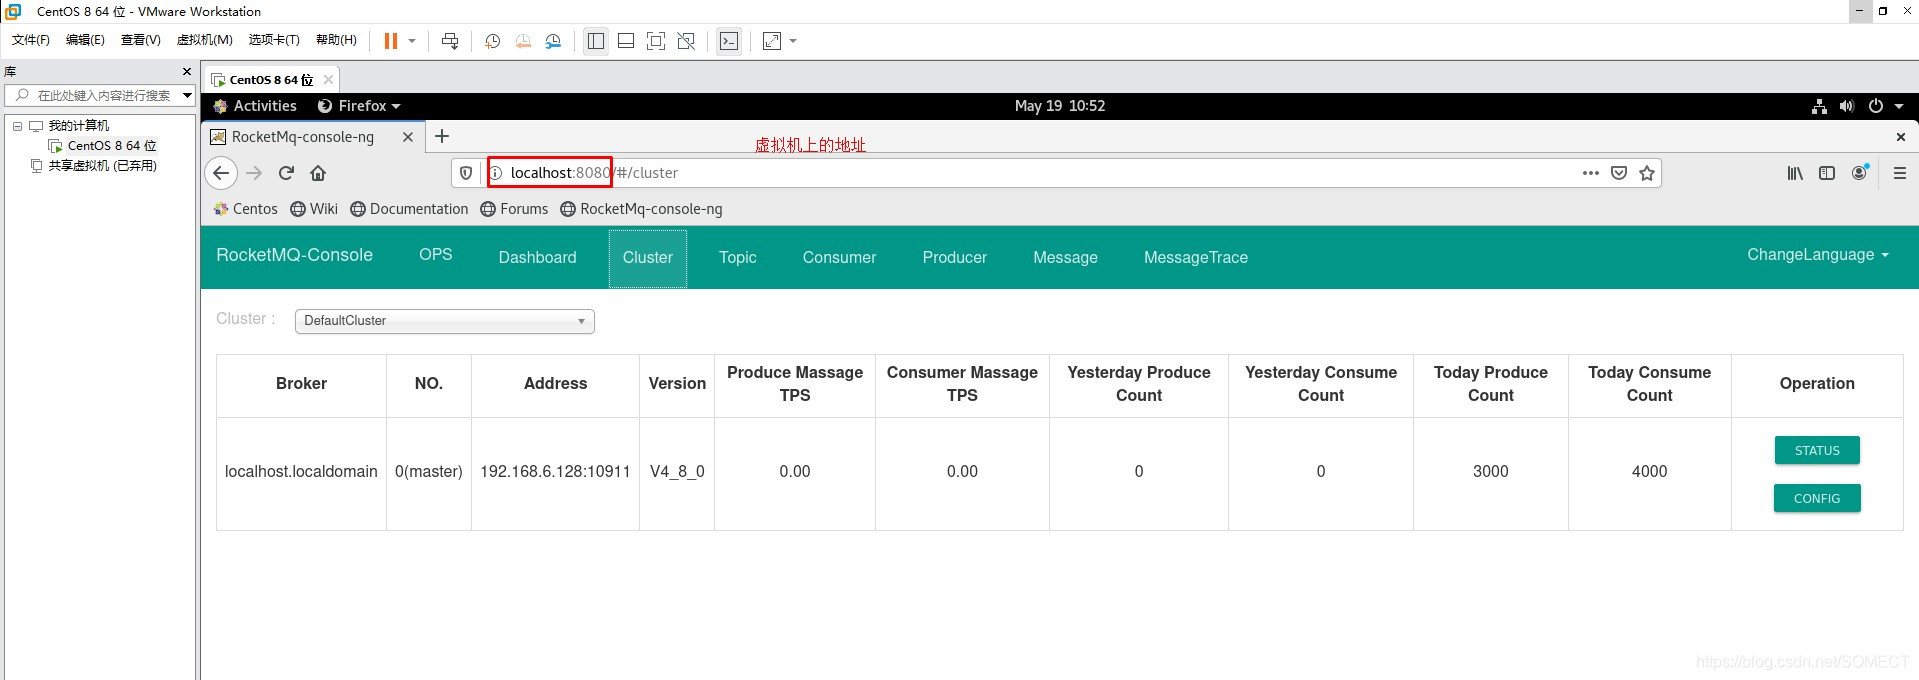Open the Centos bookmark
The image size is (1919, 680).
(x=246, y=209)
